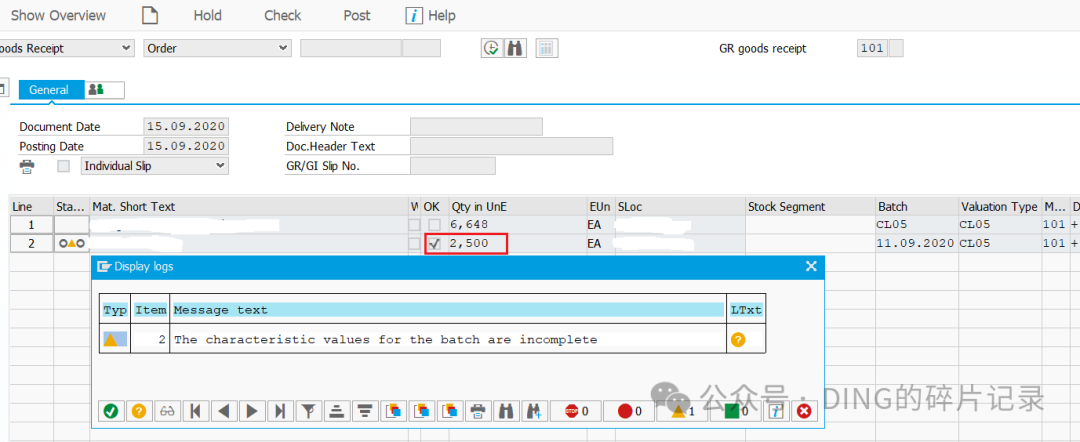Click the orange help question icon in the log toolbar

pos(138,411)
